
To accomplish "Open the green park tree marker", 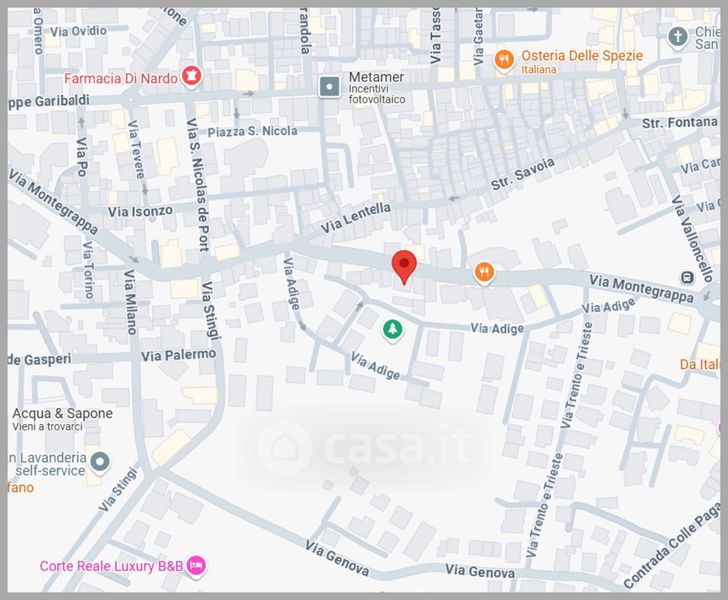I will (x=393, y=330).
